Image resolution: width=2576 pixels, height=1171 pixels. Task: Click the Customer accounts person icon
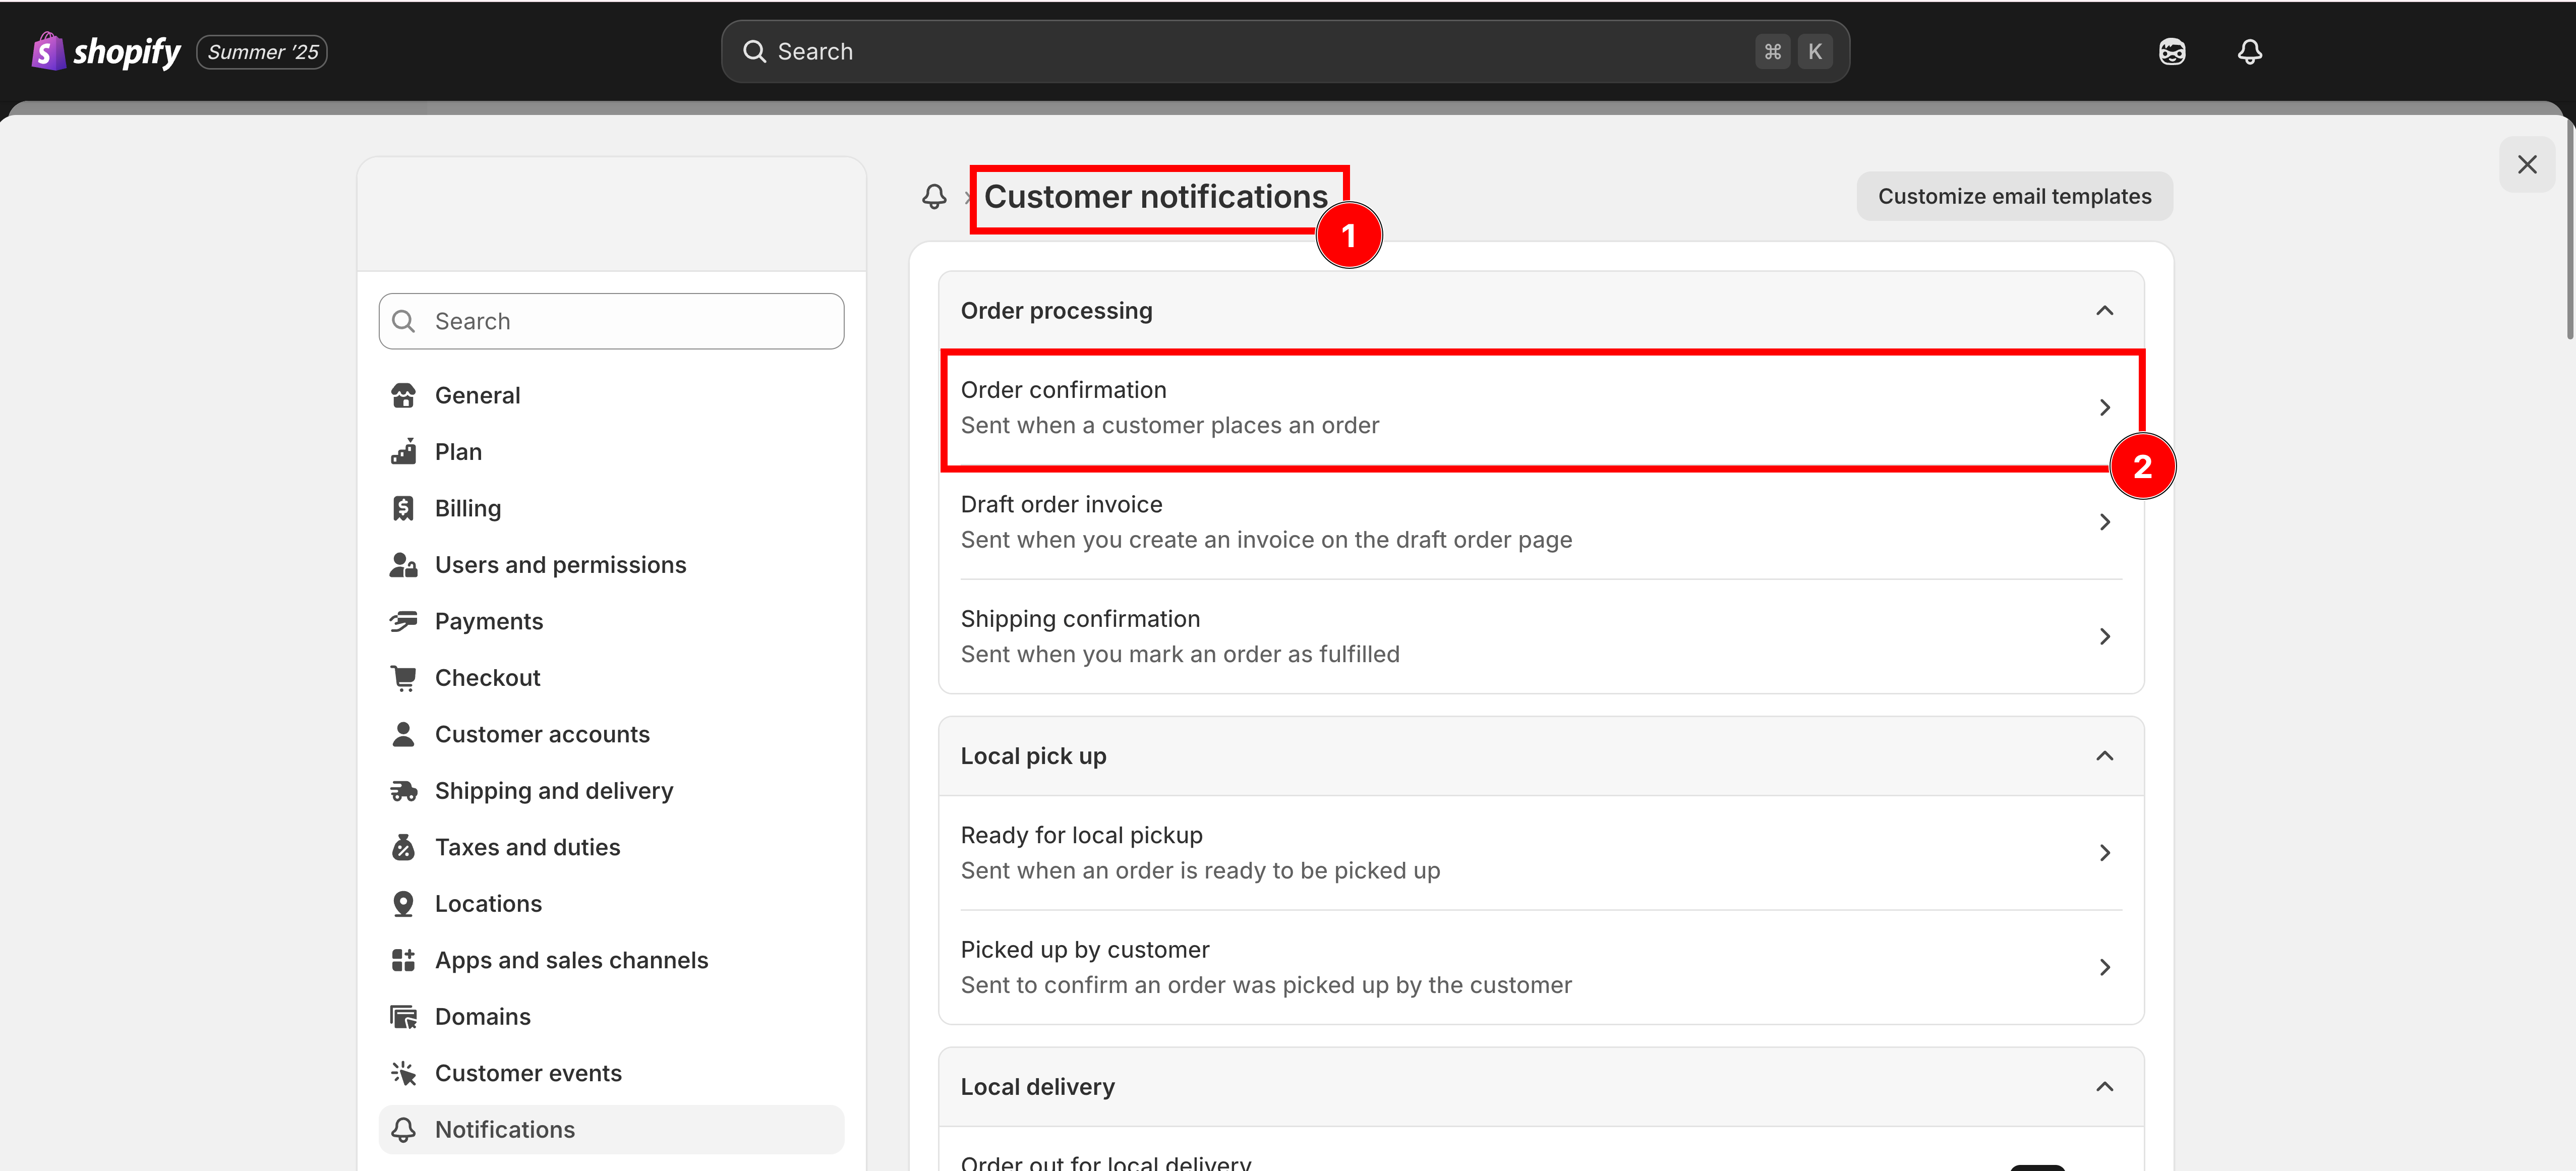(x=403, y=734)
